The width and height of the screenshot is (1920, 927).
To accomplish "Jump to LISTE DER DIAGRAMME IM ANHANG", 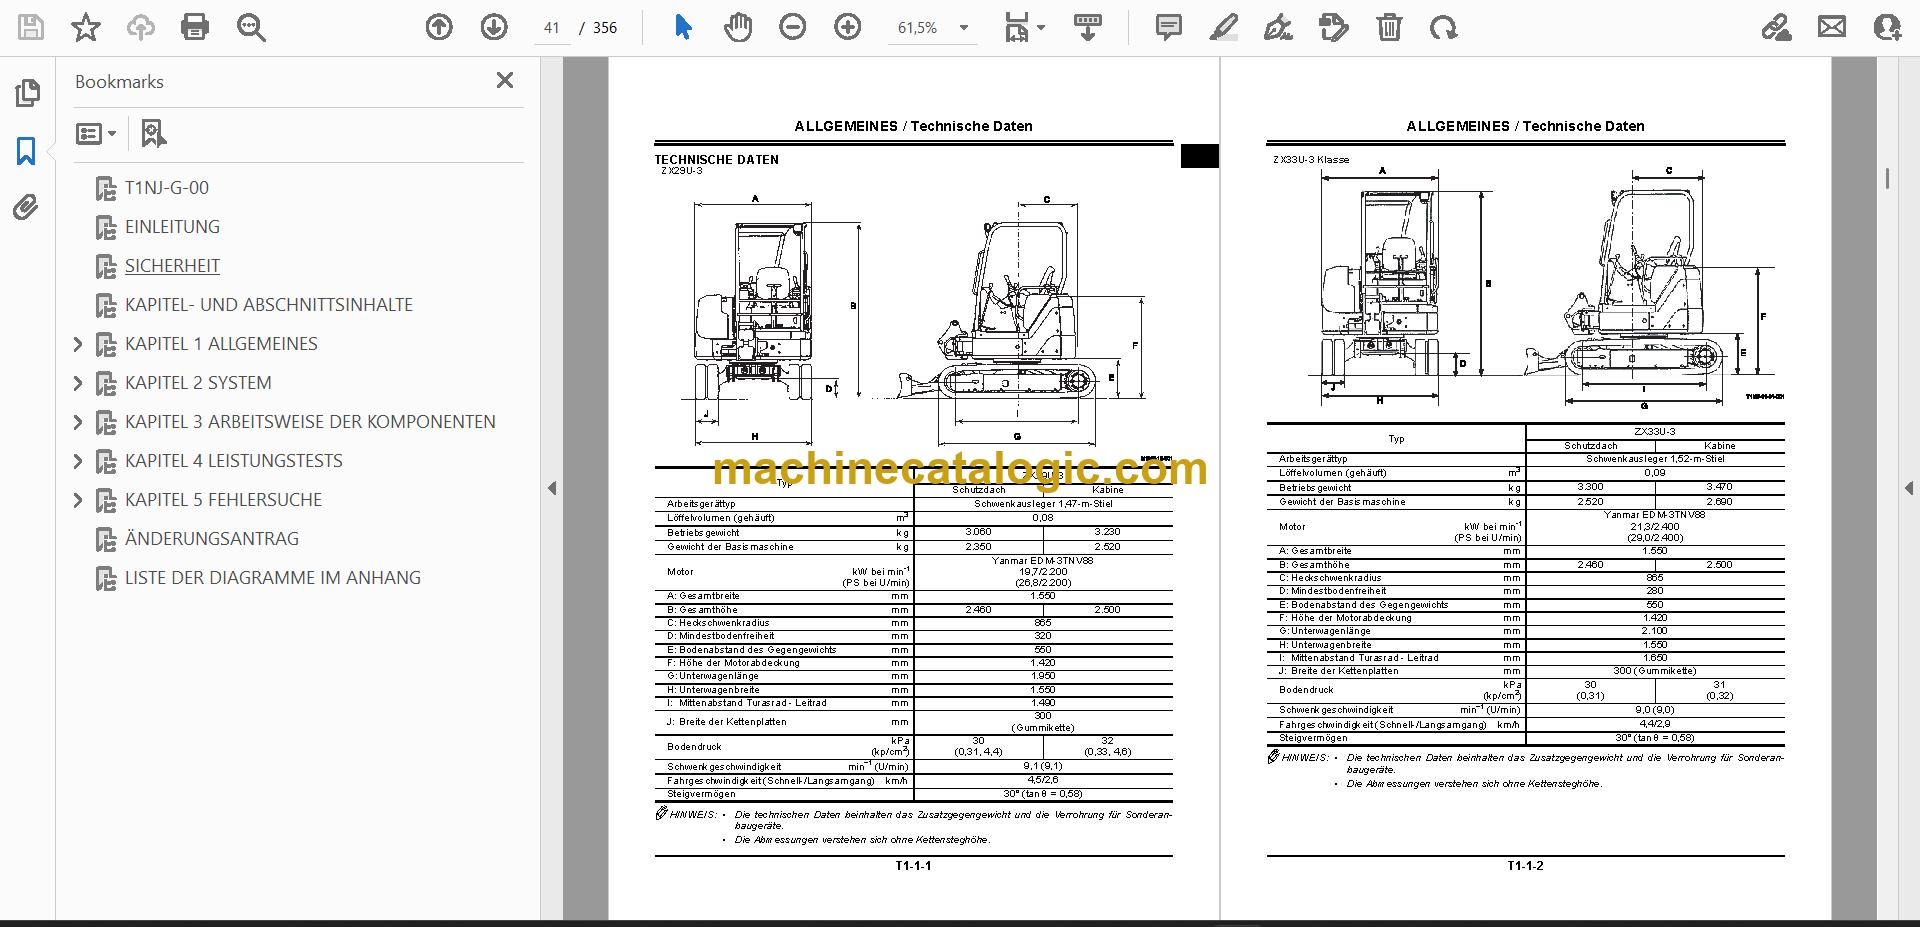I will (x=273, y=578).
